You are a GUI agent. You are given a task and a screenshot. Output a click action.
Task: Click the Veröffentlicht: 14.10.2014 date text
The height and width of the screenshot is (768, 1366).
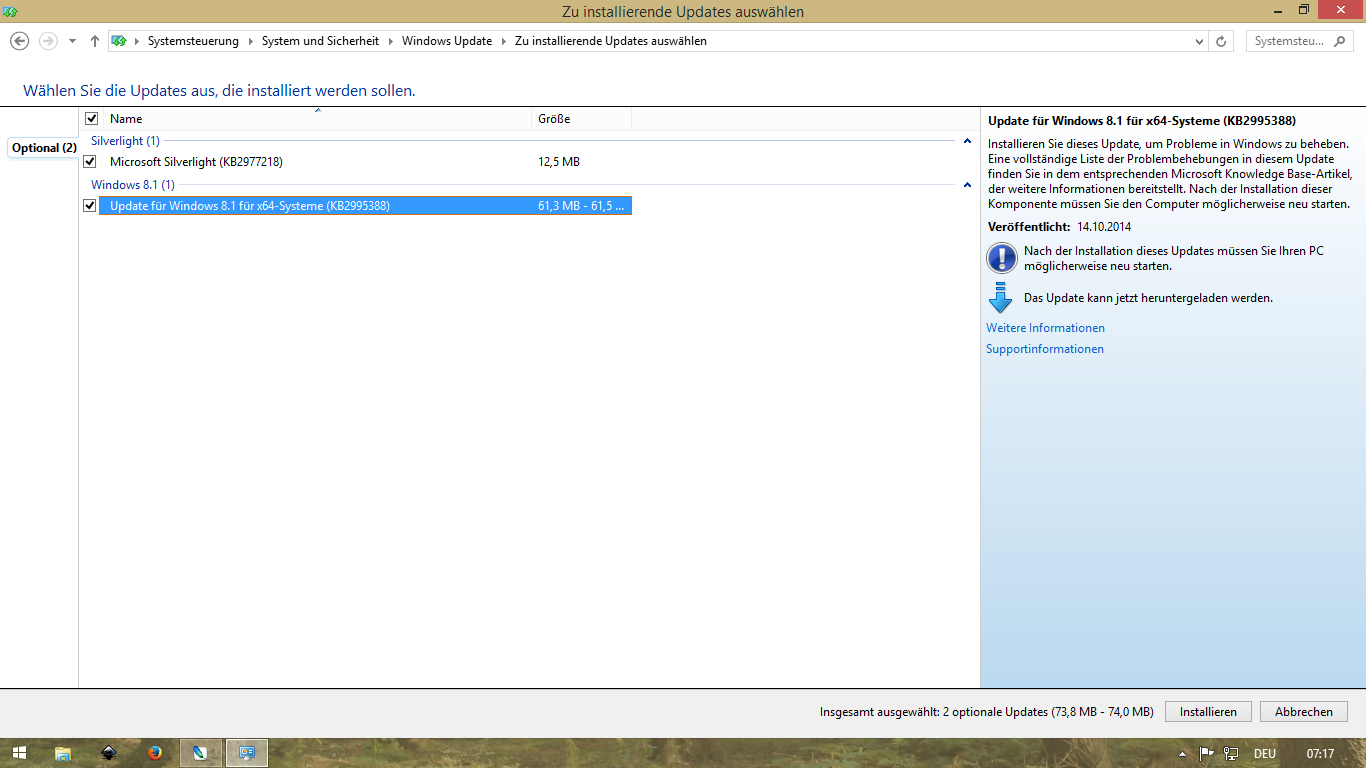point(1062,227)
